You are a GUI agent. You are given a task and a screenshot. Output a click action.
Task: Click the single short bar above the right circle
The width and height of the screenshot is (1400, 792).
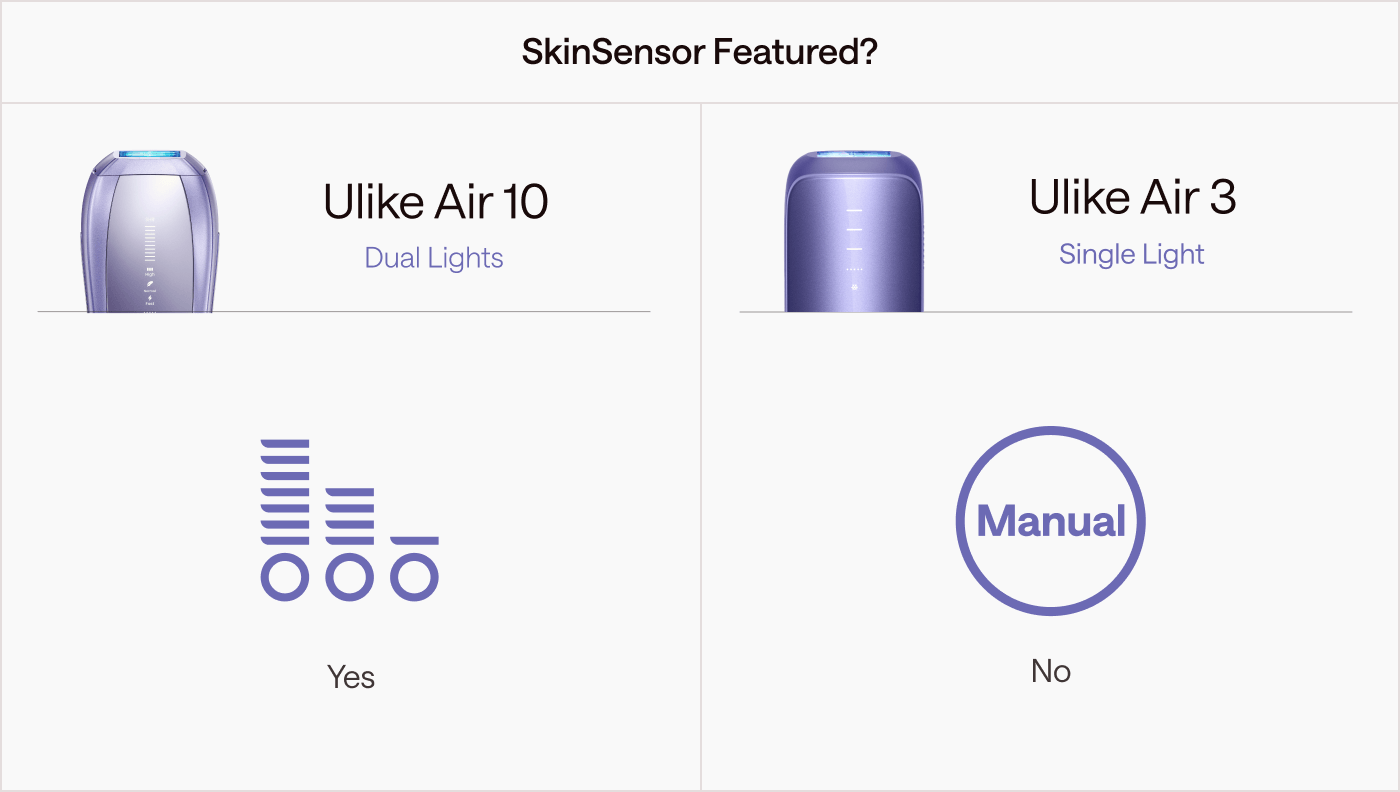pyautogui.click(x=414, y=540)
